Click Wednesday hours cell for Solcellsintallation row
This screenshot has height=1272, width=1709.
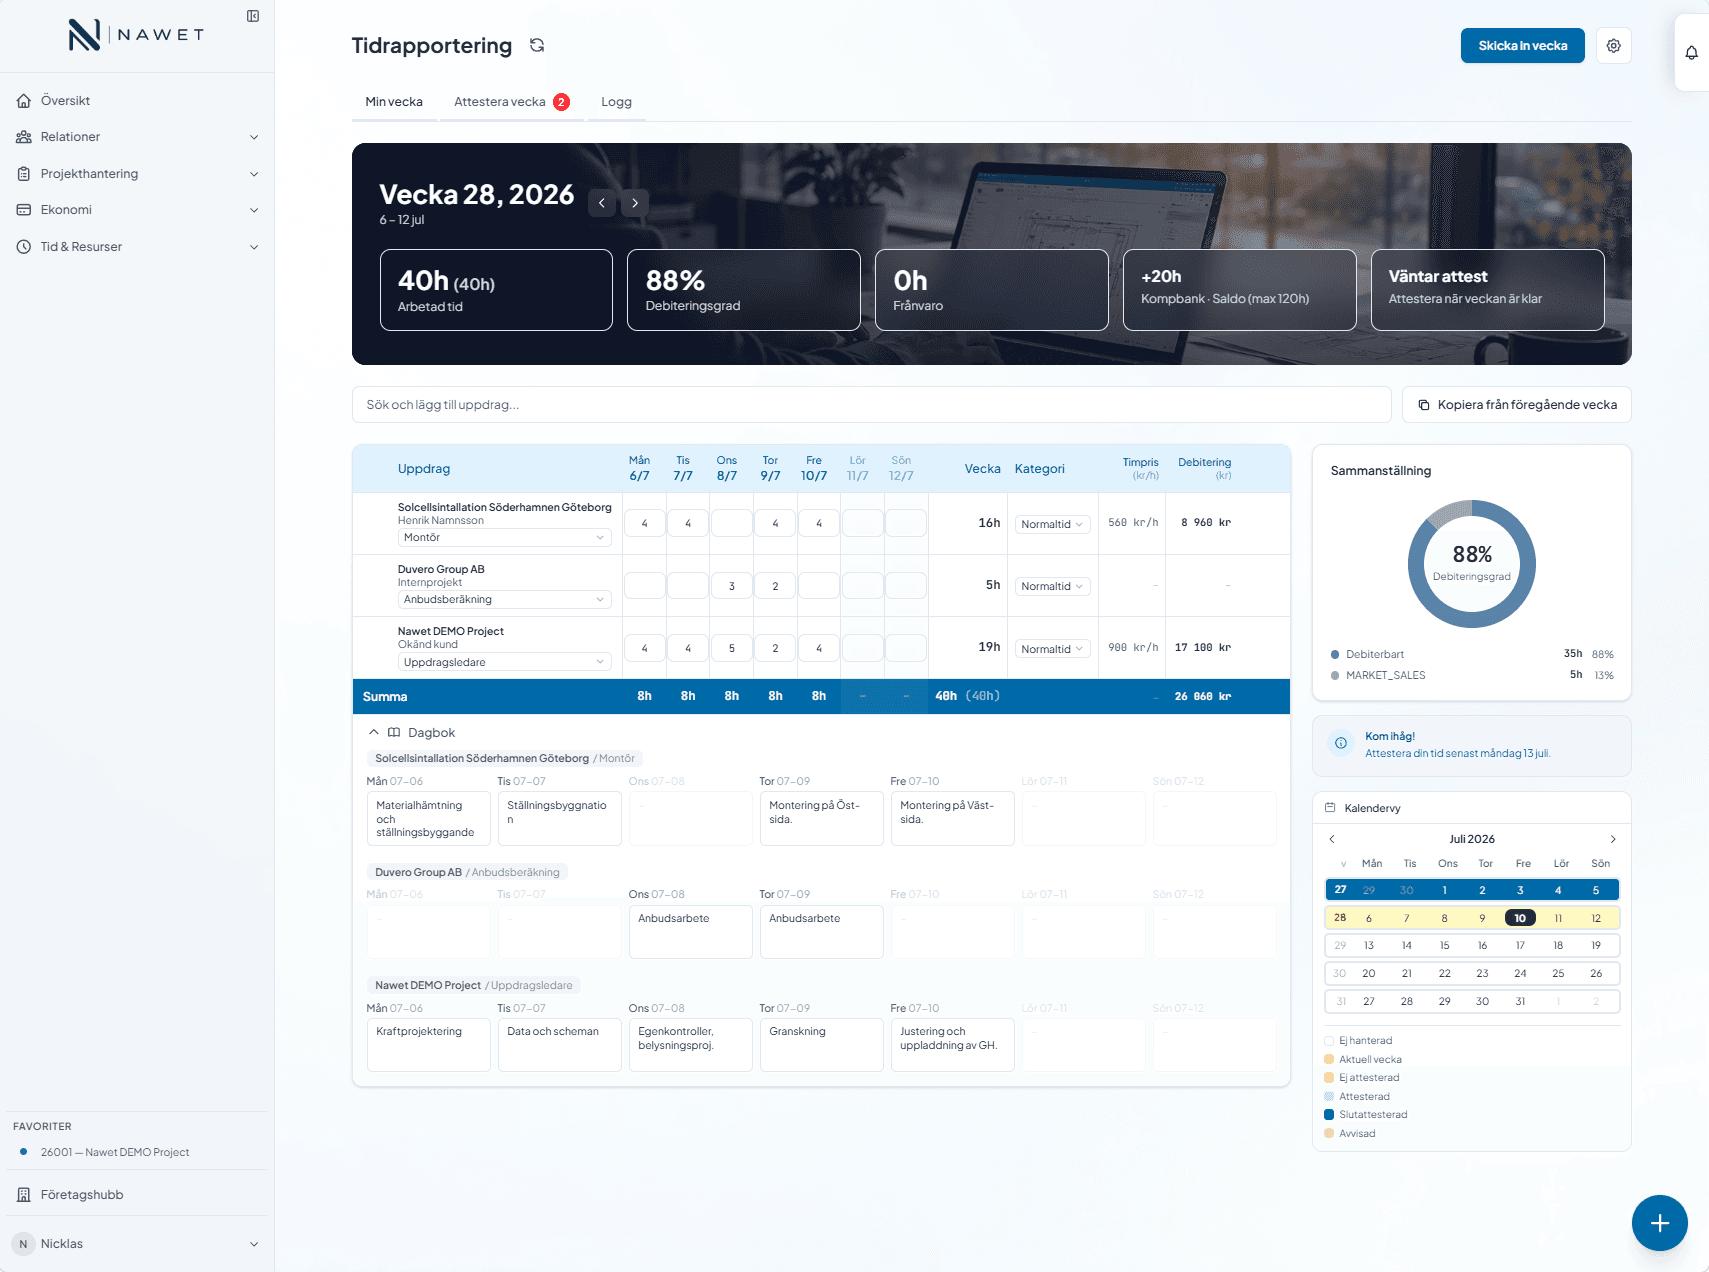(x=732, y=523)
